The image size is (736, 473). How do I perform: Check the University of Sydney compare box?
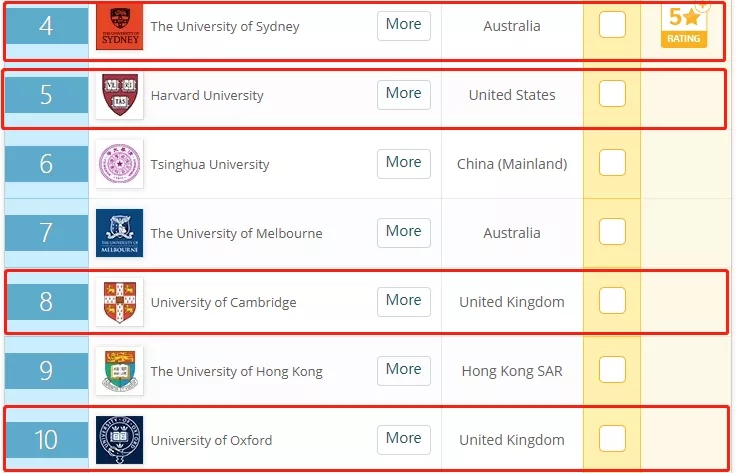[612, 25]
